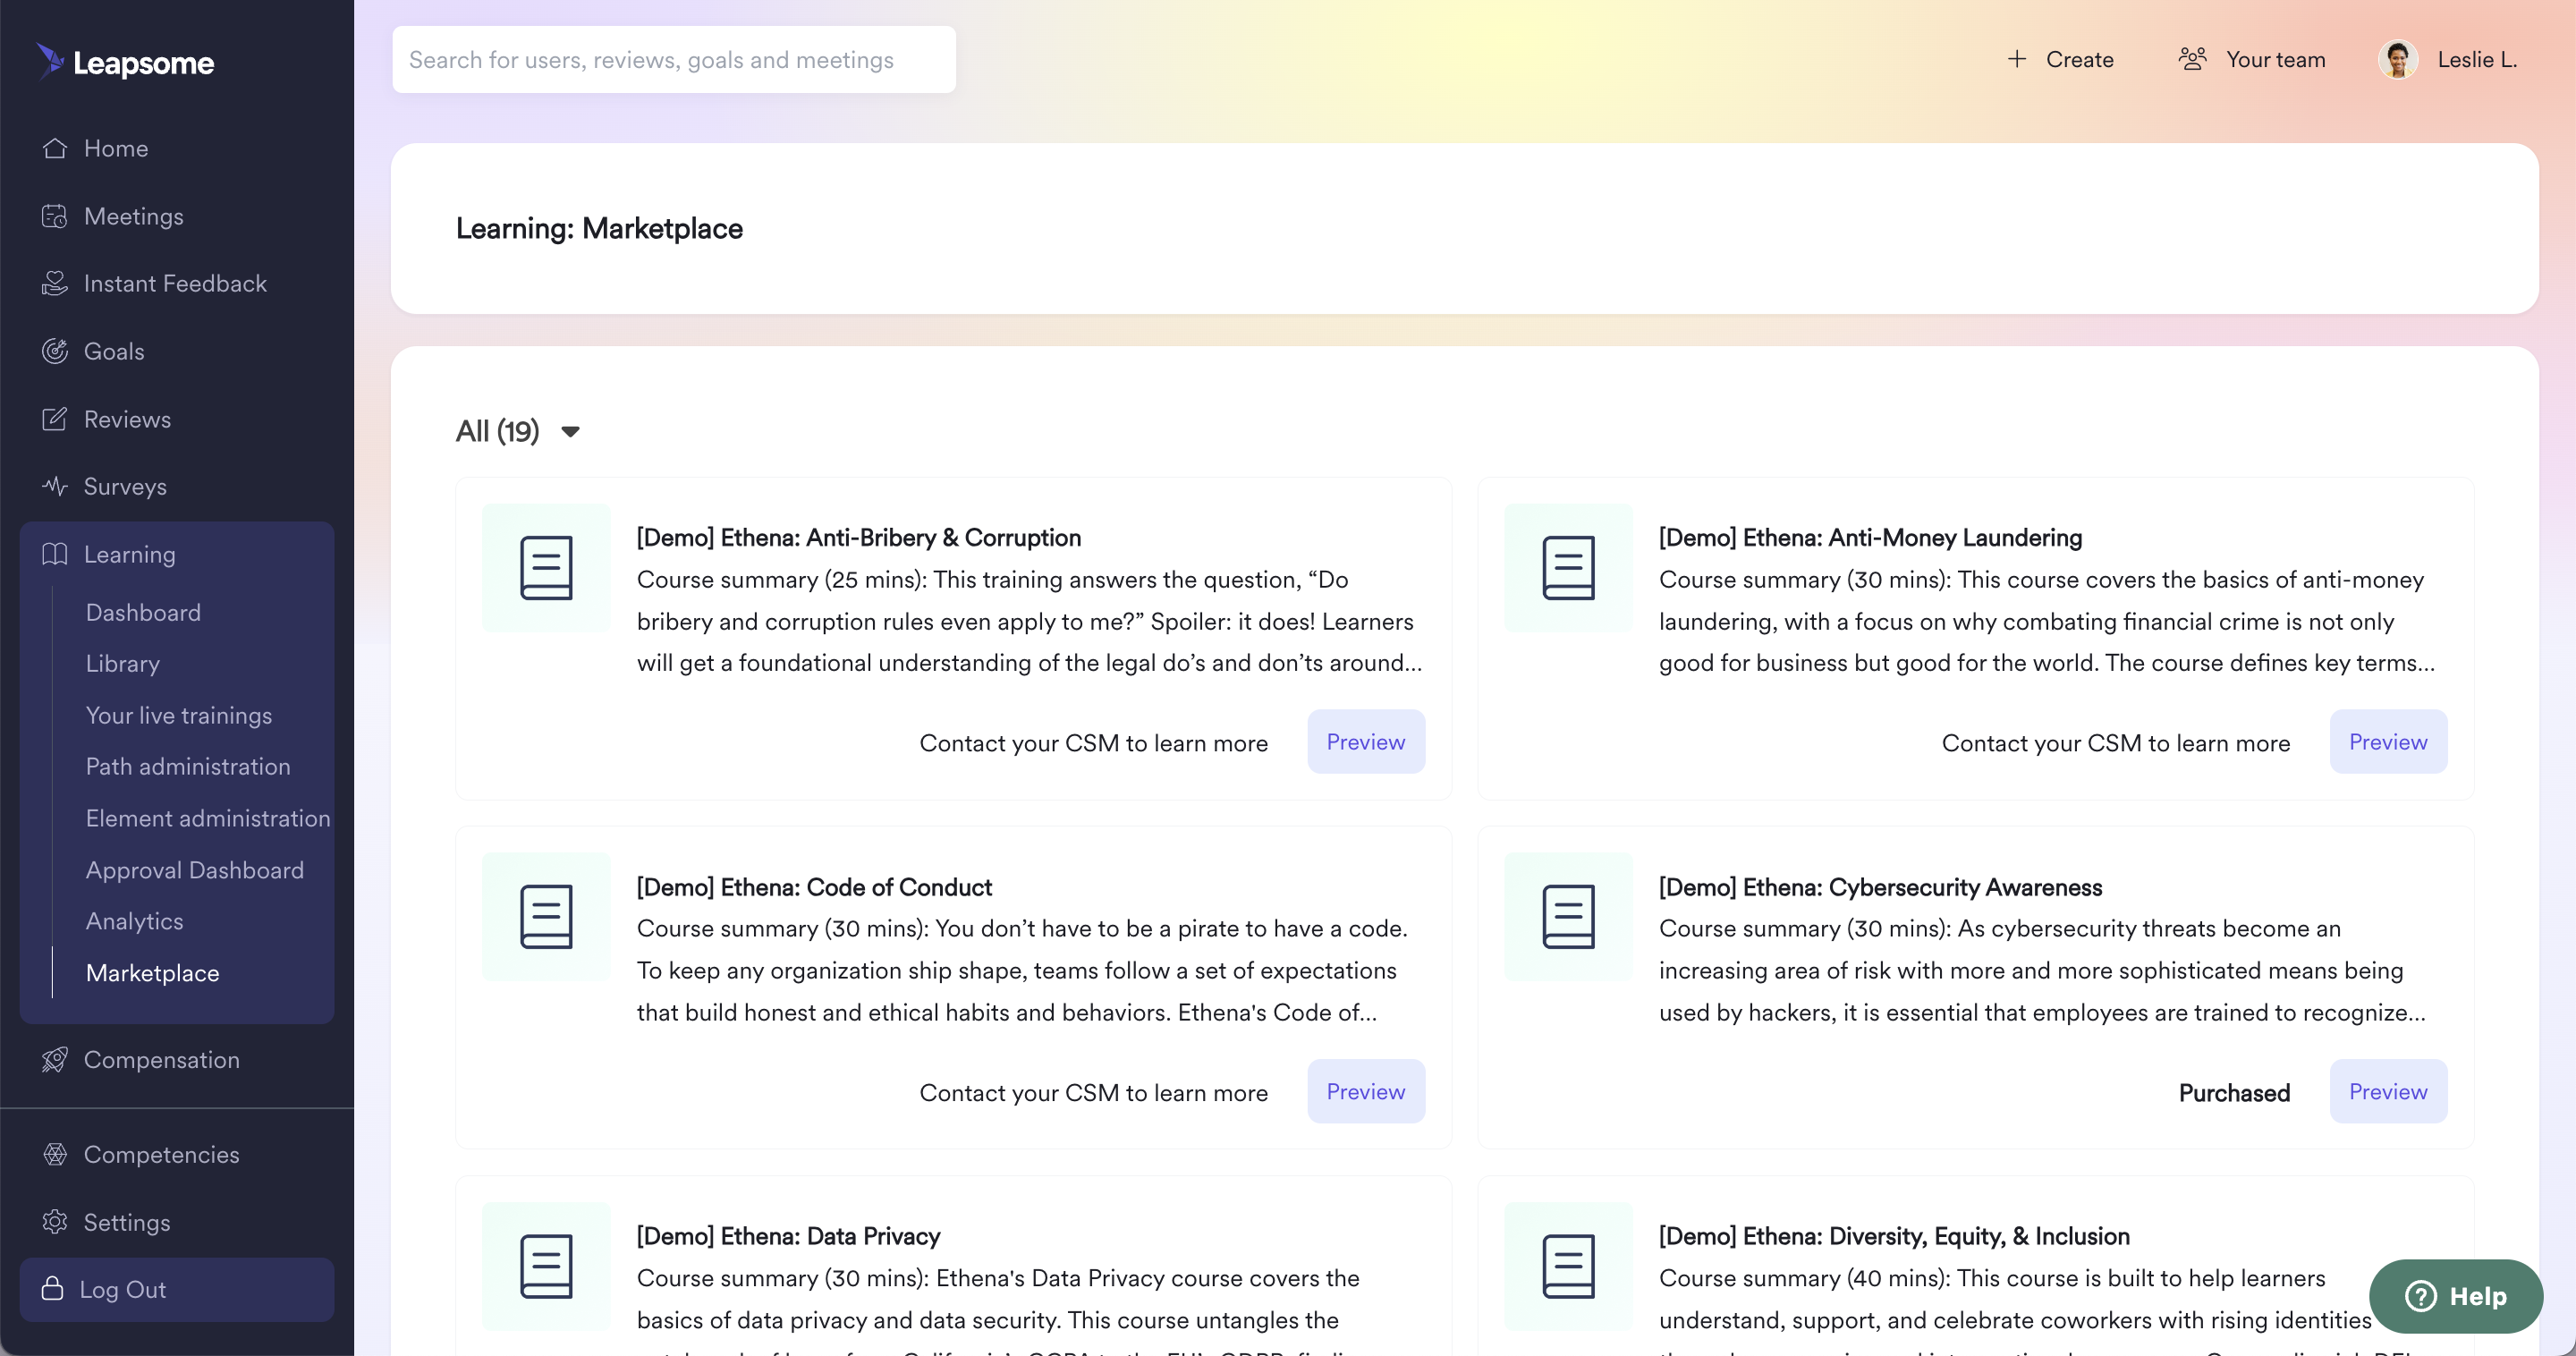The height and width of the screenshot is (1356, 2576).
Task: Go to Path administration
Action: click(188, 766)
